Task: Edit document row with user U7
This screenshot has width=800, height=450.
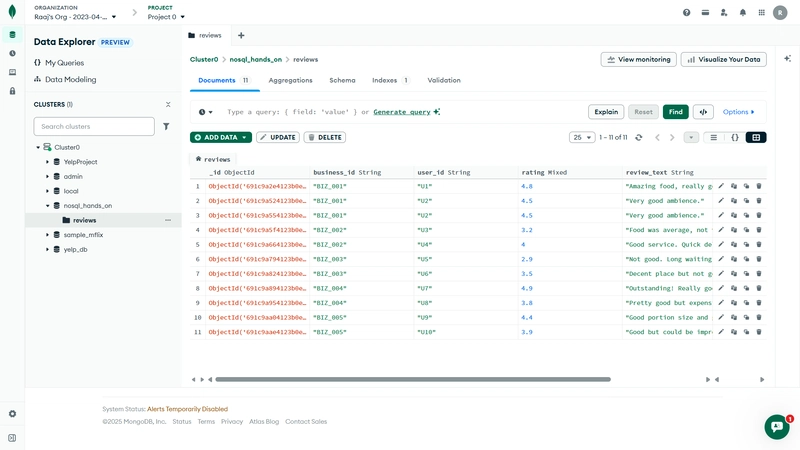Action: click(x=721, y=288)
